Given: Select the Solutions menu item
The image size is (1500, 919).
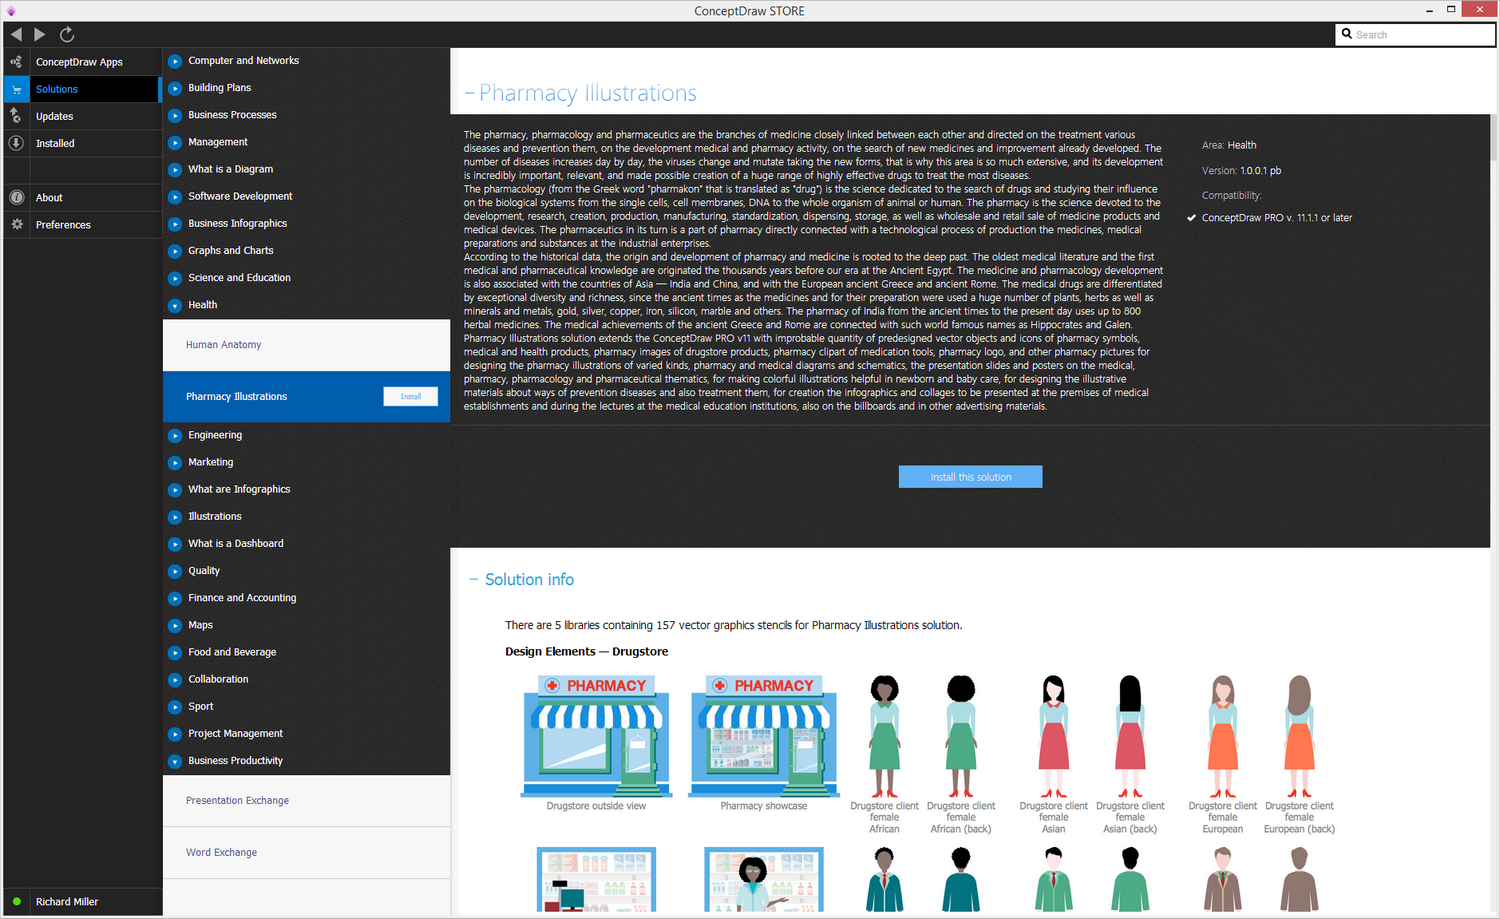Looking at the screenshot, I should coord(57,89).
